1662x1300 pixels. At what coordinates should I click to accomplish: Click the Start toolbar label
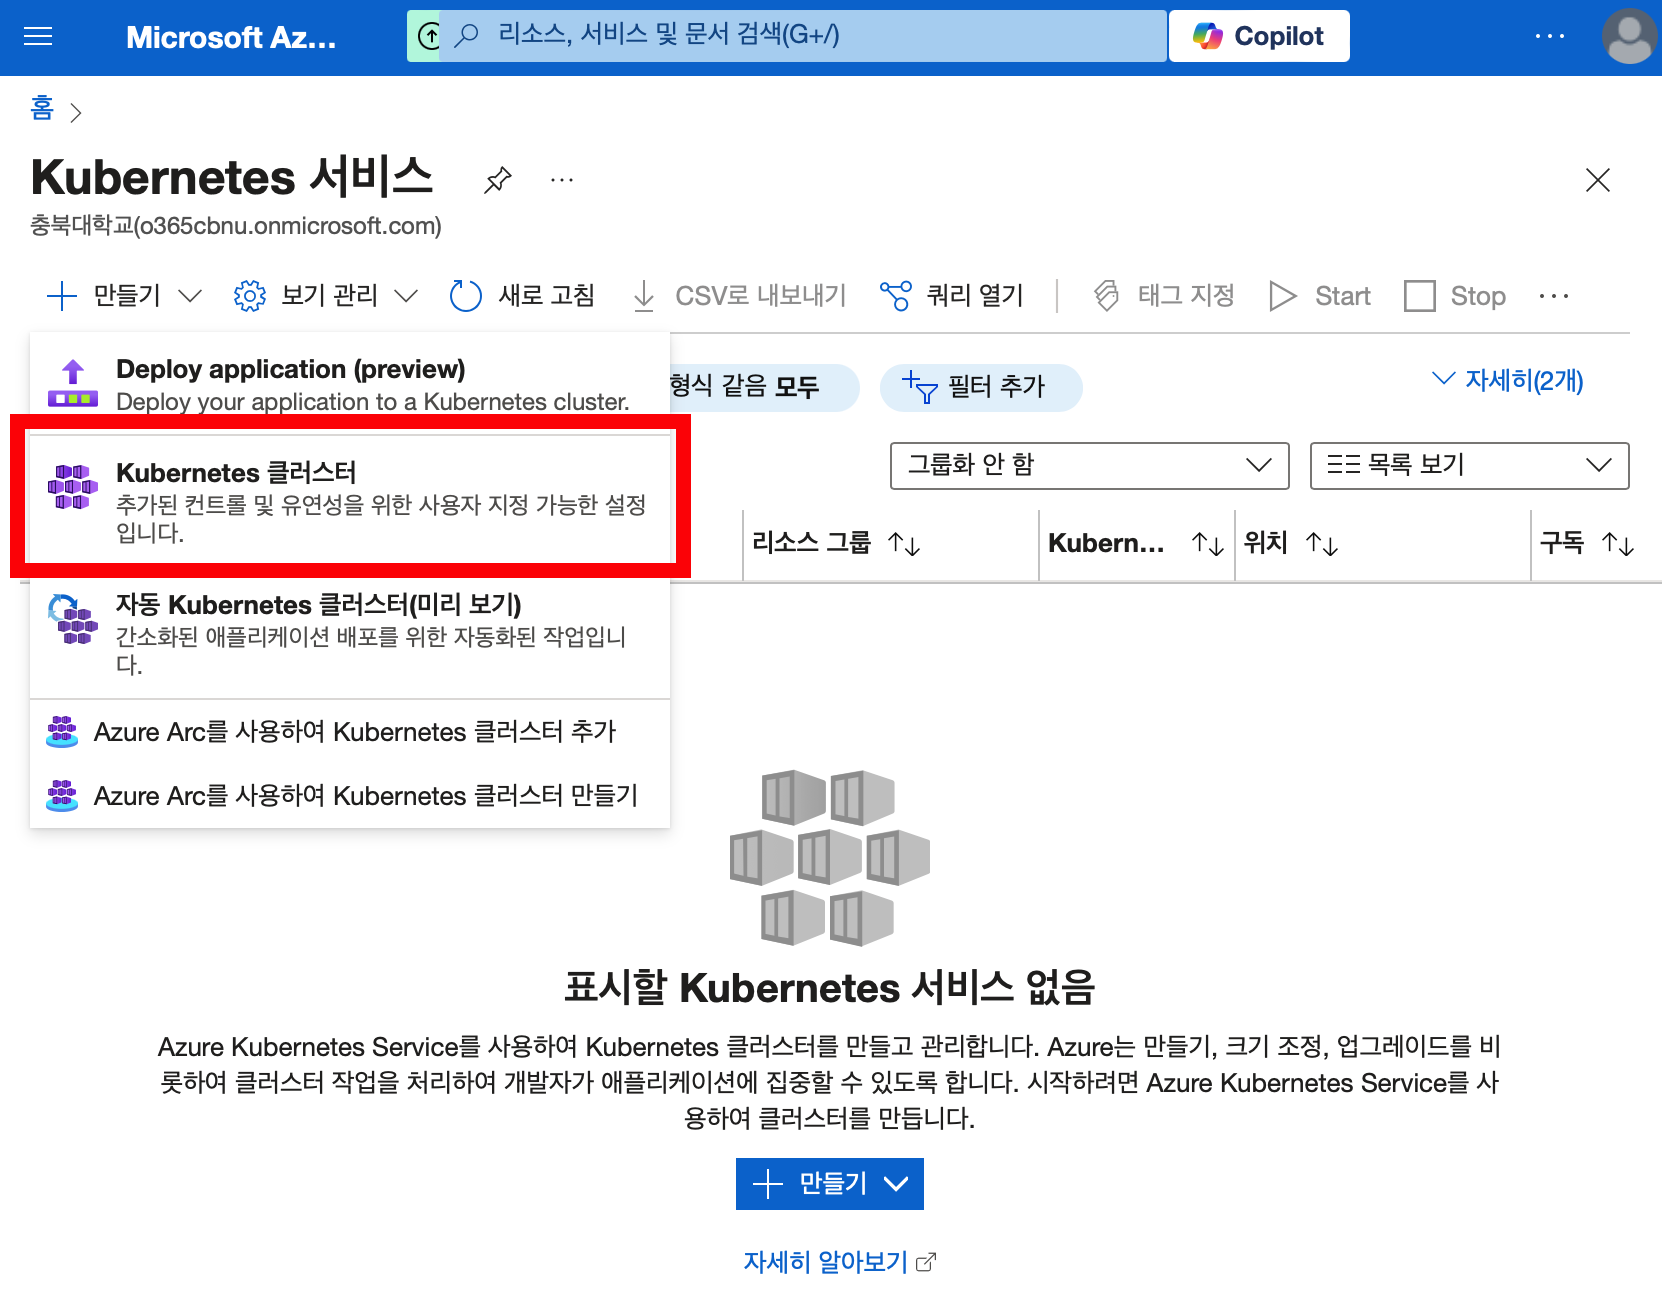point(1342,296)
